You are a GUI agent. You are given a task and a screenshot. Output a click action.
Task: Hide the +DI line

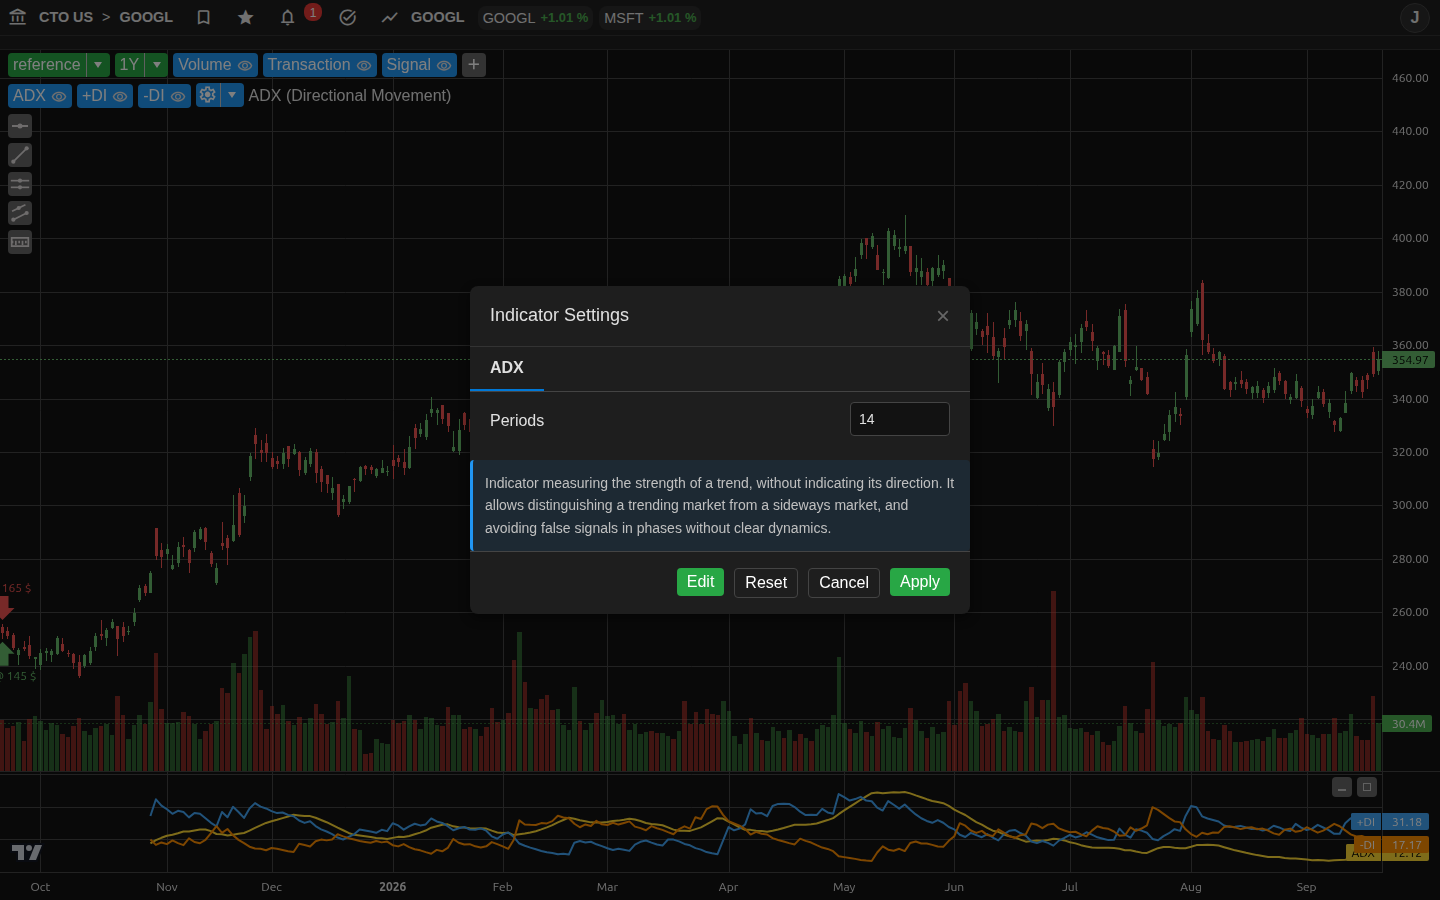click(x=120, y=96)
